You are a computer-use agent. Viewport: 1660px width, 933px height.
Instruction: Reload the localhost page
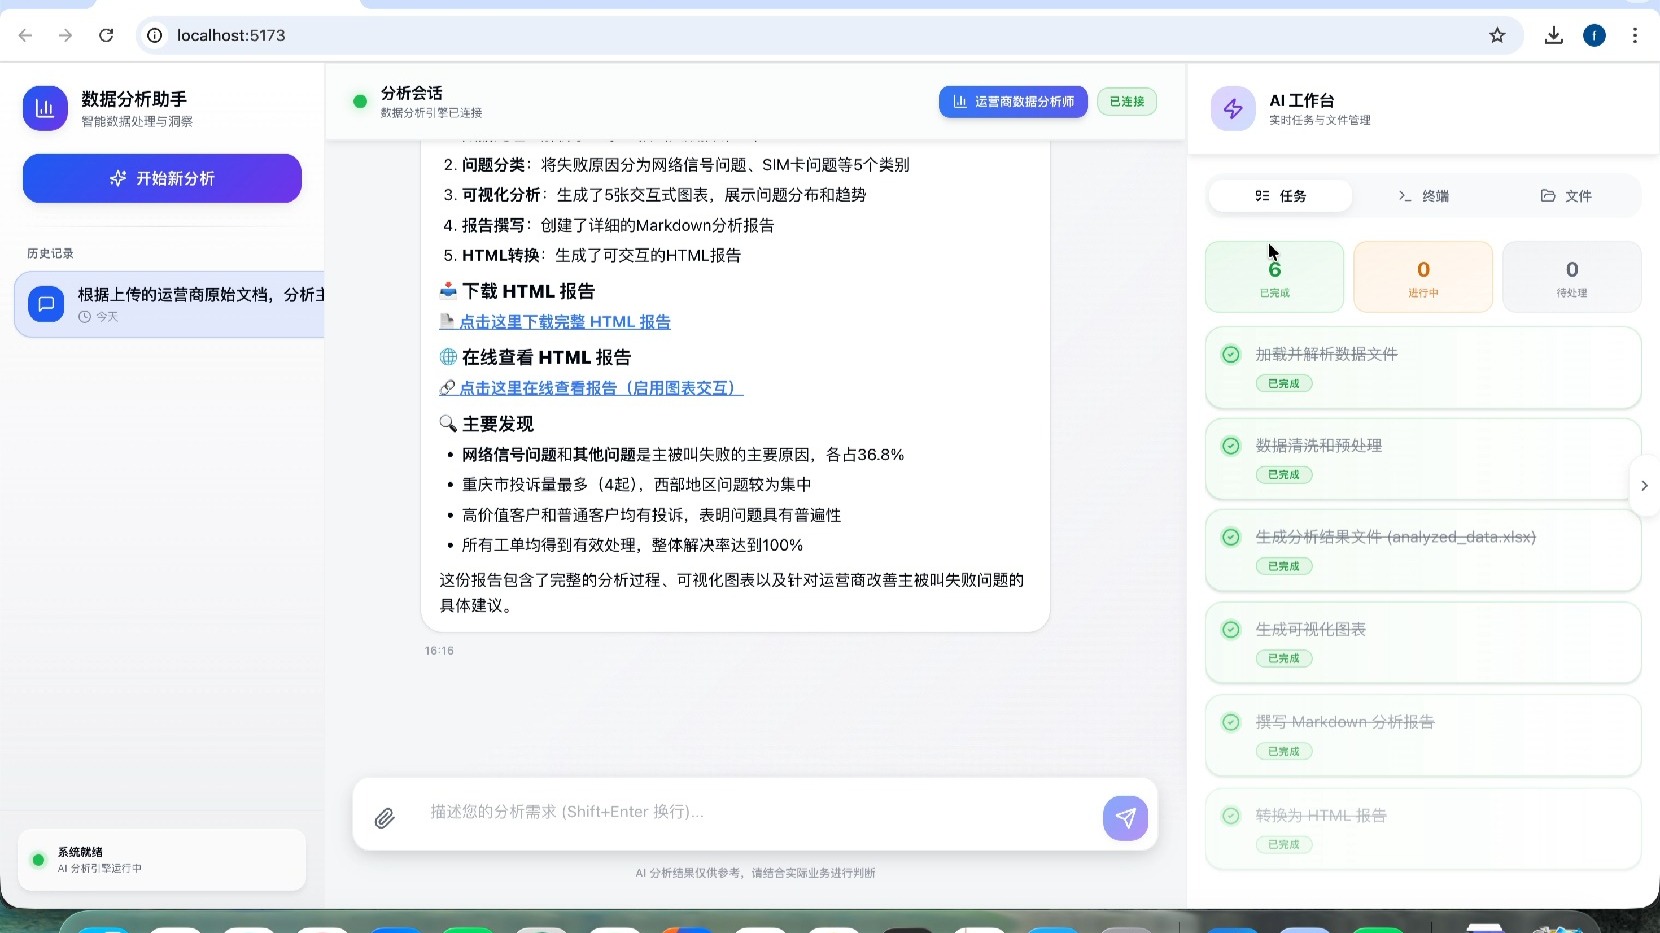[x=106, y=35]
